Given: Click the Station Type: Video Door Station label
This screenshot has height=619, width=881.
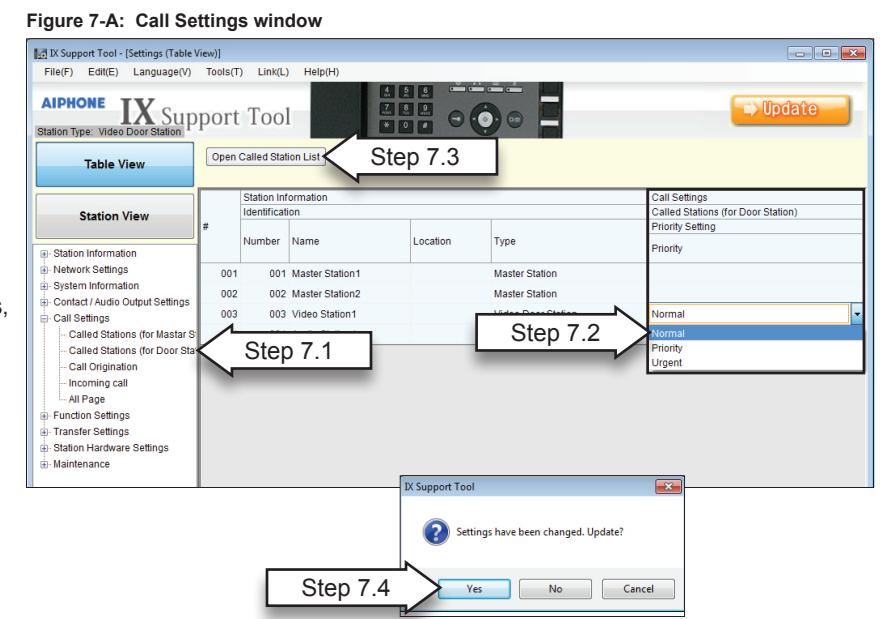Looking at the screenshot, I should click(x=109, y=131).
